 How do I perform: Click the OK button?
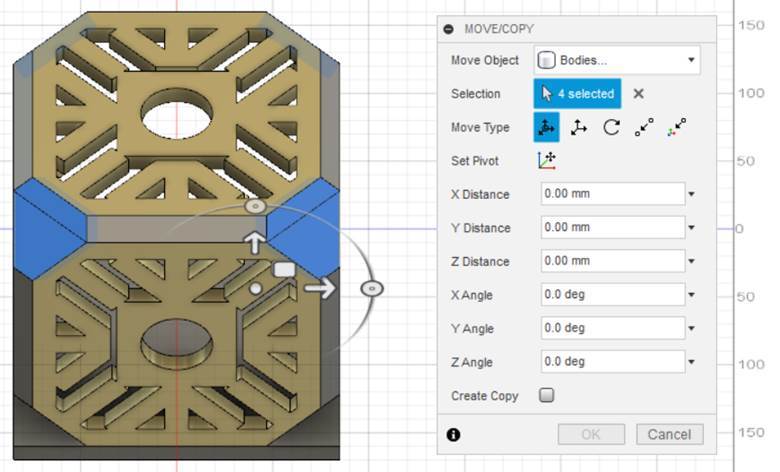click(591, 434)
